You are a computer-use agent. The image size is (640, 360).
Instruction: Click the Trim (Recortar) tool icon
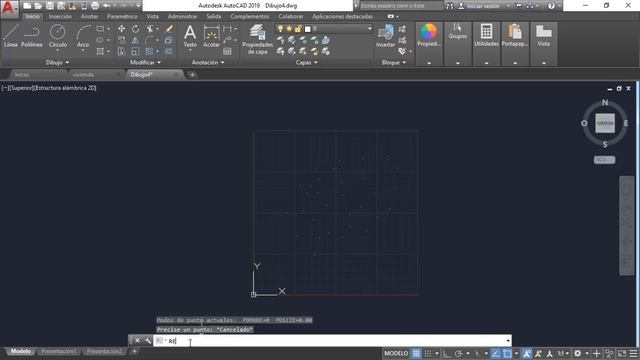149,29
